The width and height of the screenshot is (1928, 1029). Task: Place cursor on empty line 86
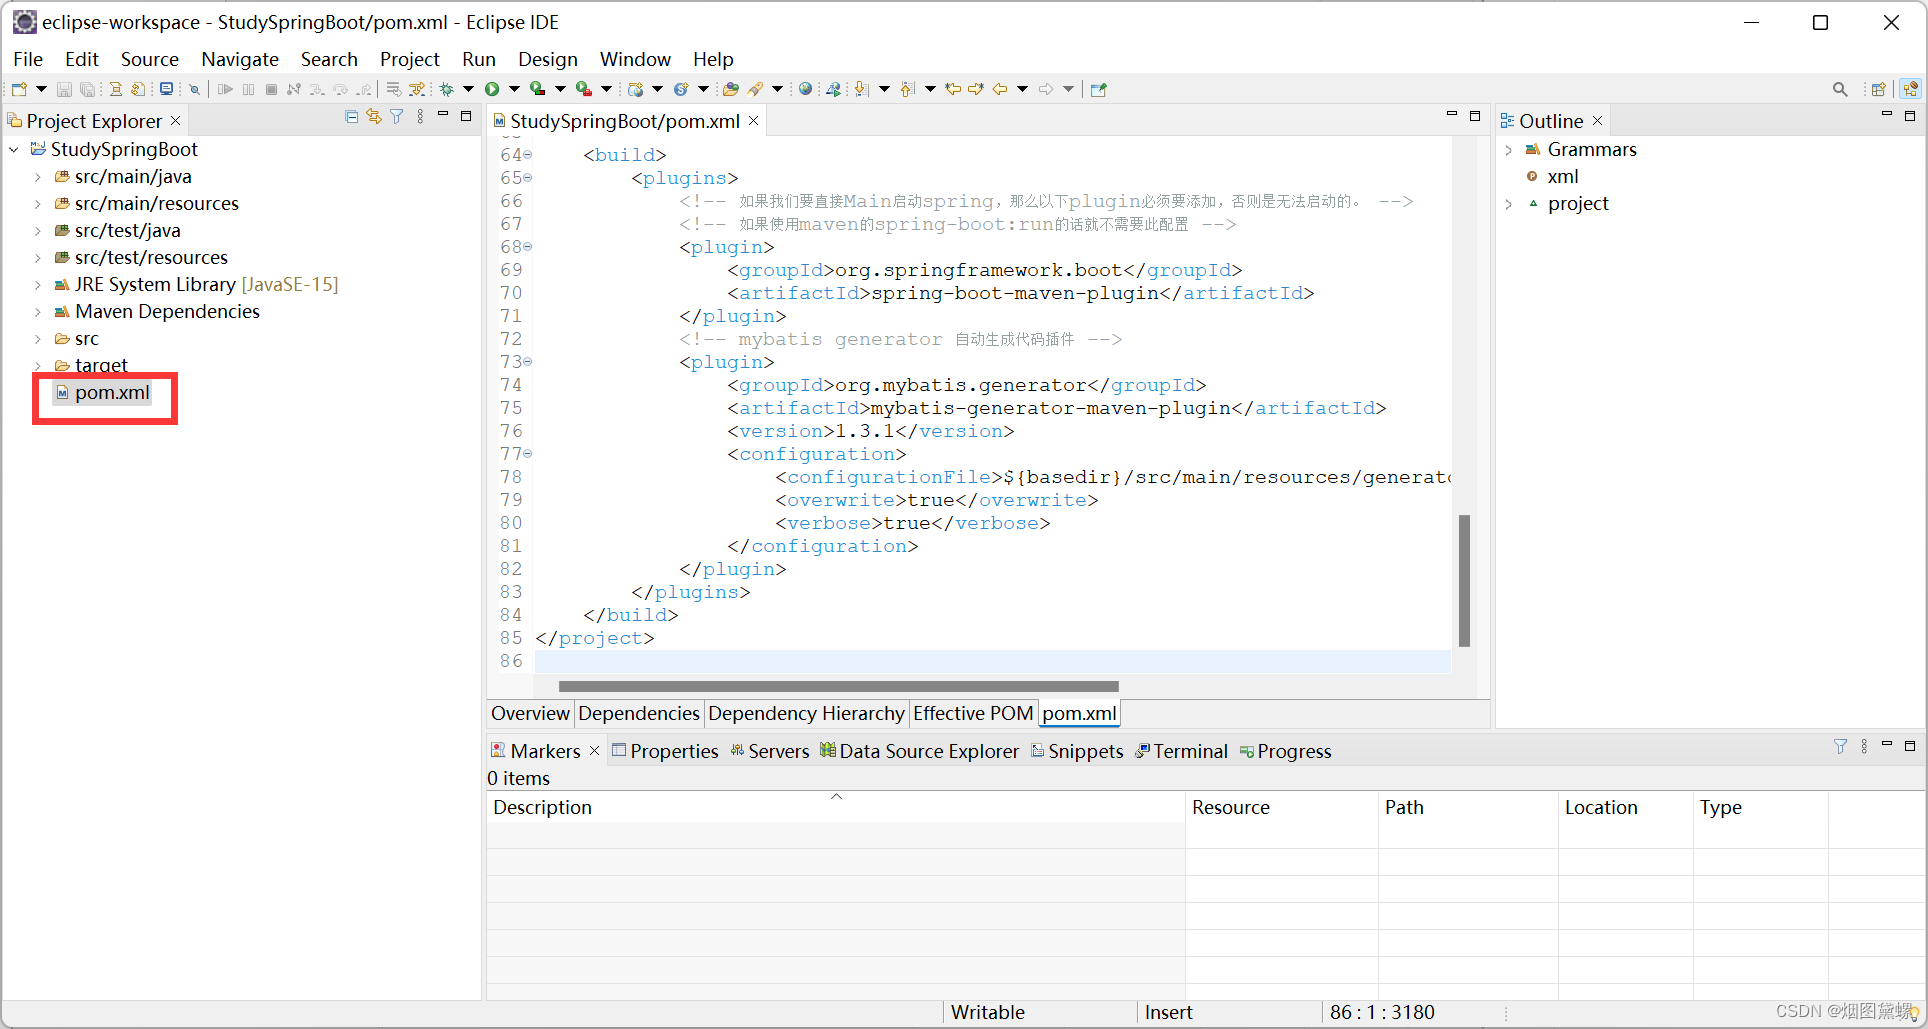(992, 661)
